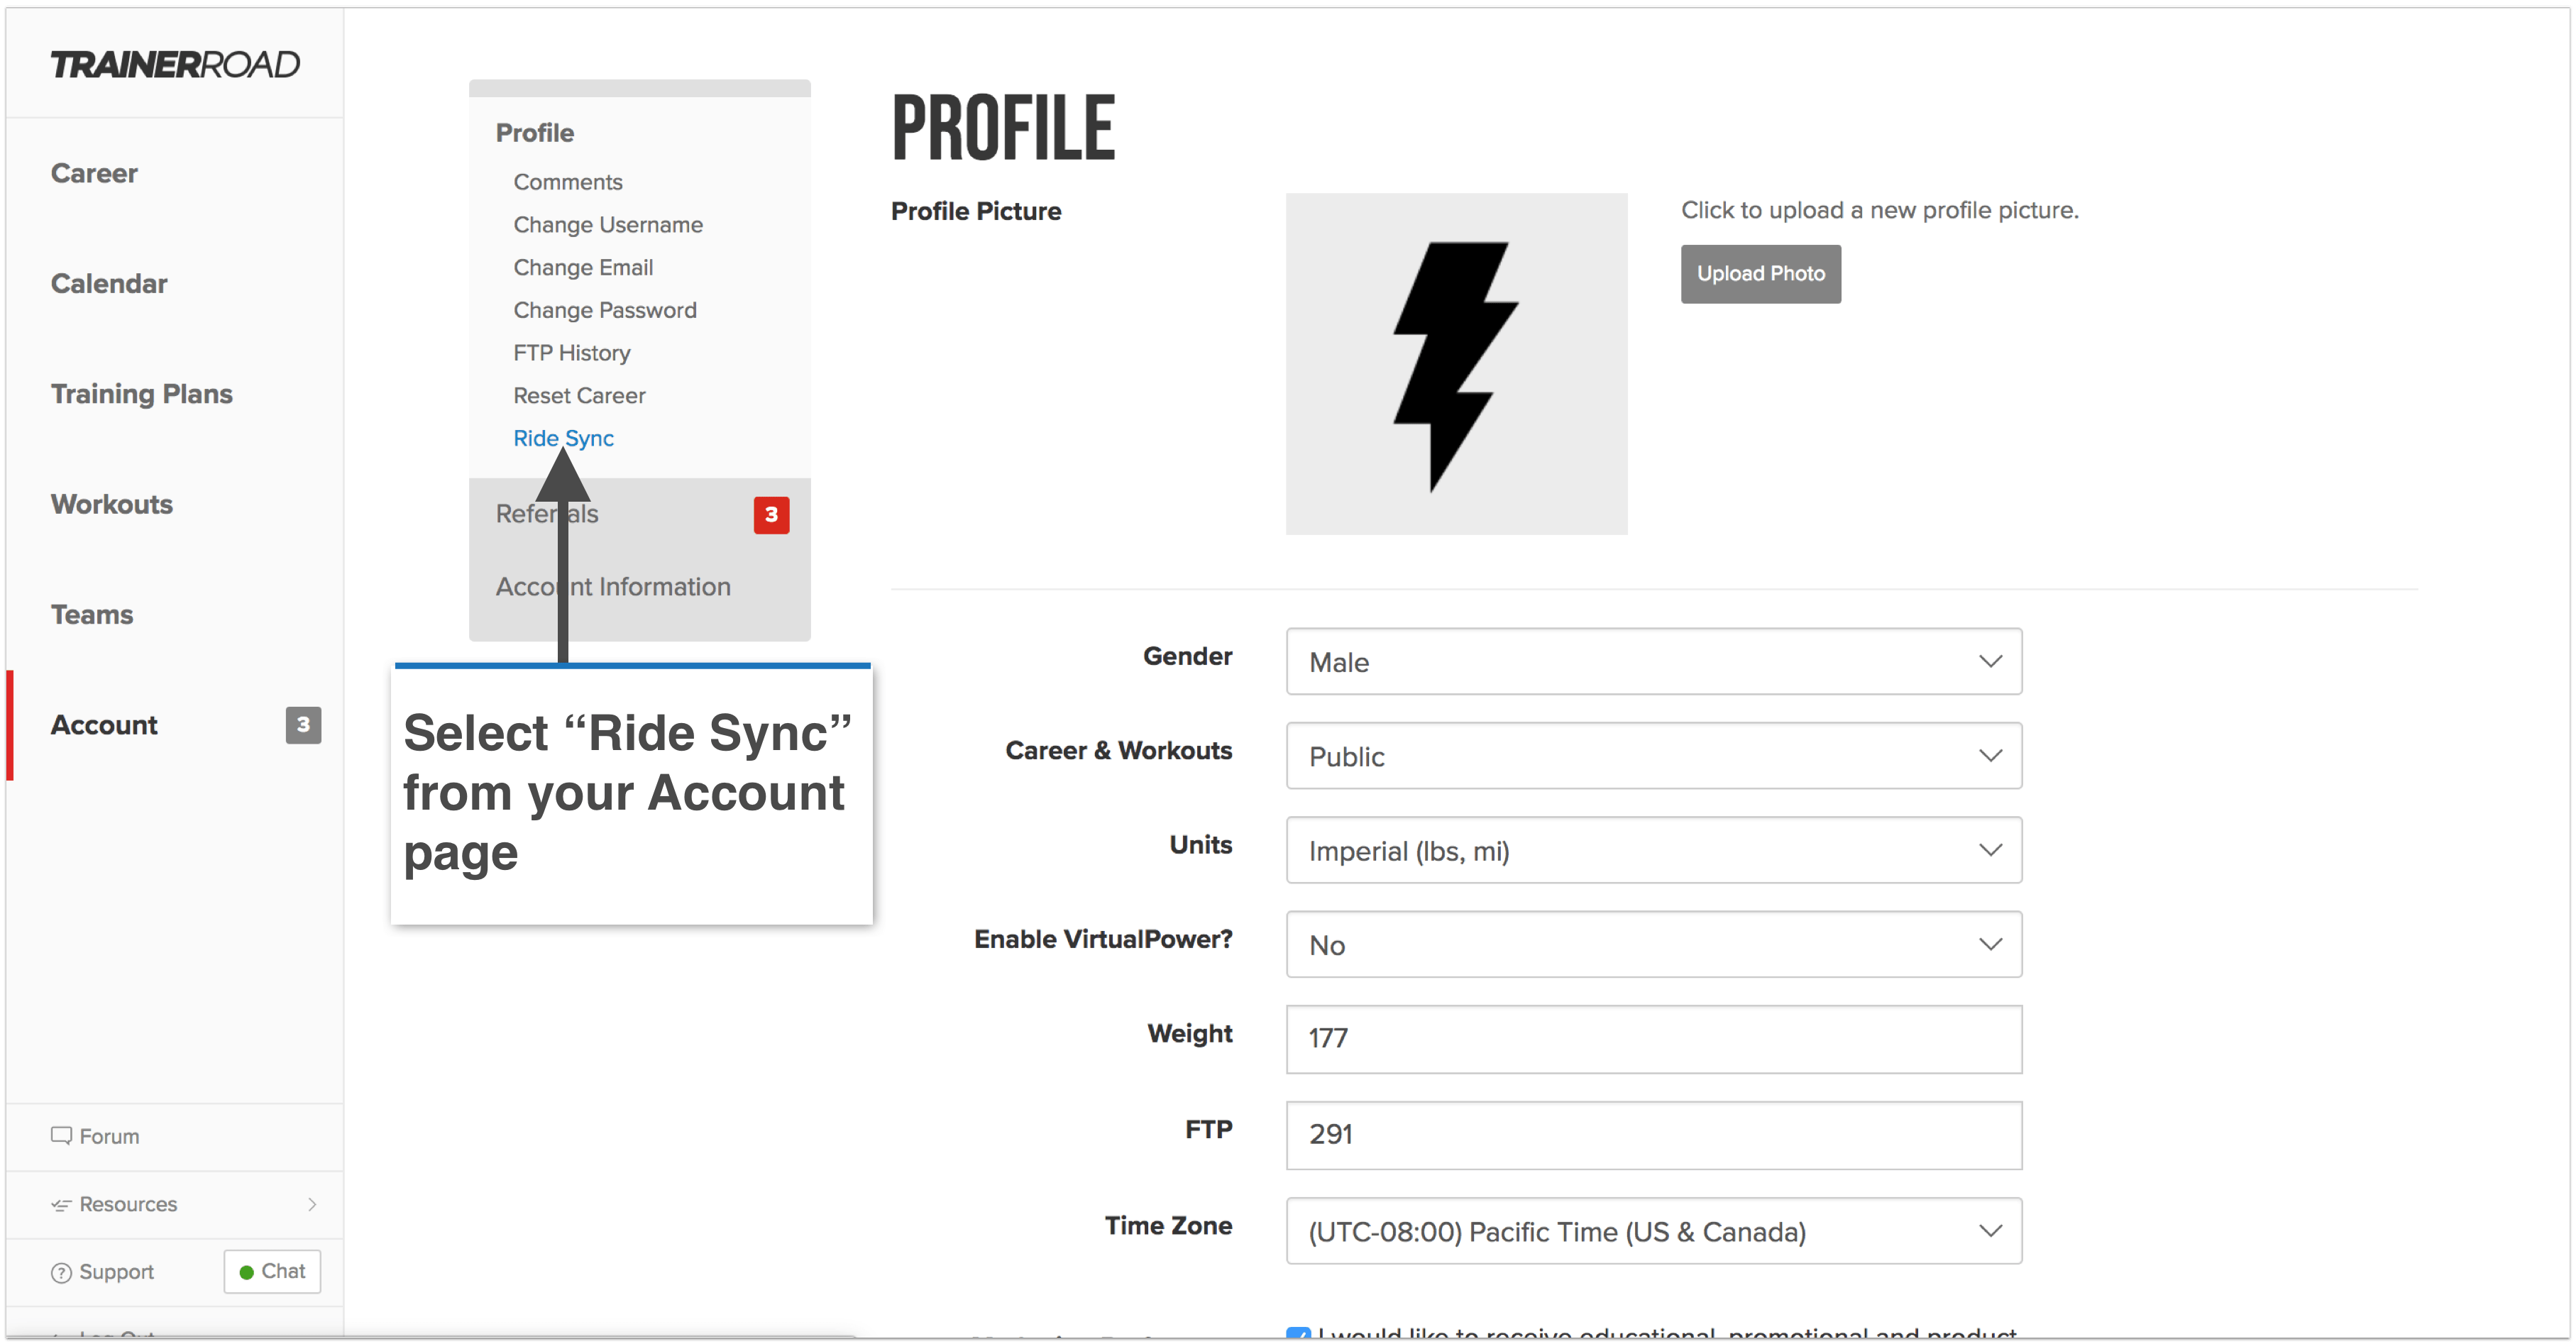
Task: Open Chat using the green status dot
Action: (247, 1271)
